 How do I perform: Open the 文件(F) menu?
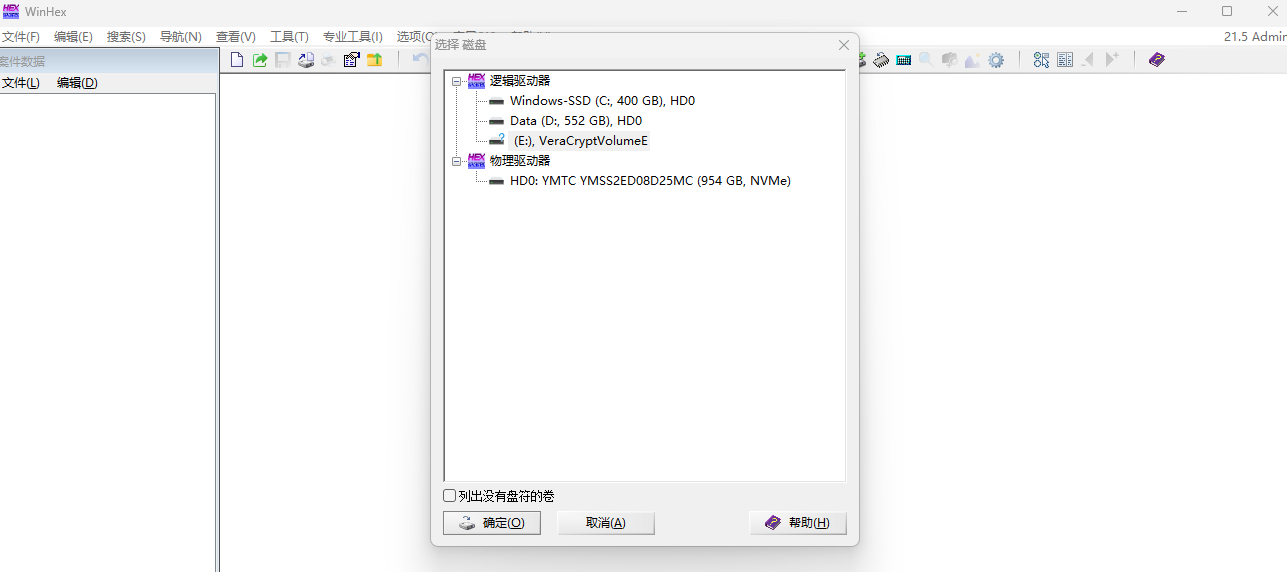coord(20,36)
